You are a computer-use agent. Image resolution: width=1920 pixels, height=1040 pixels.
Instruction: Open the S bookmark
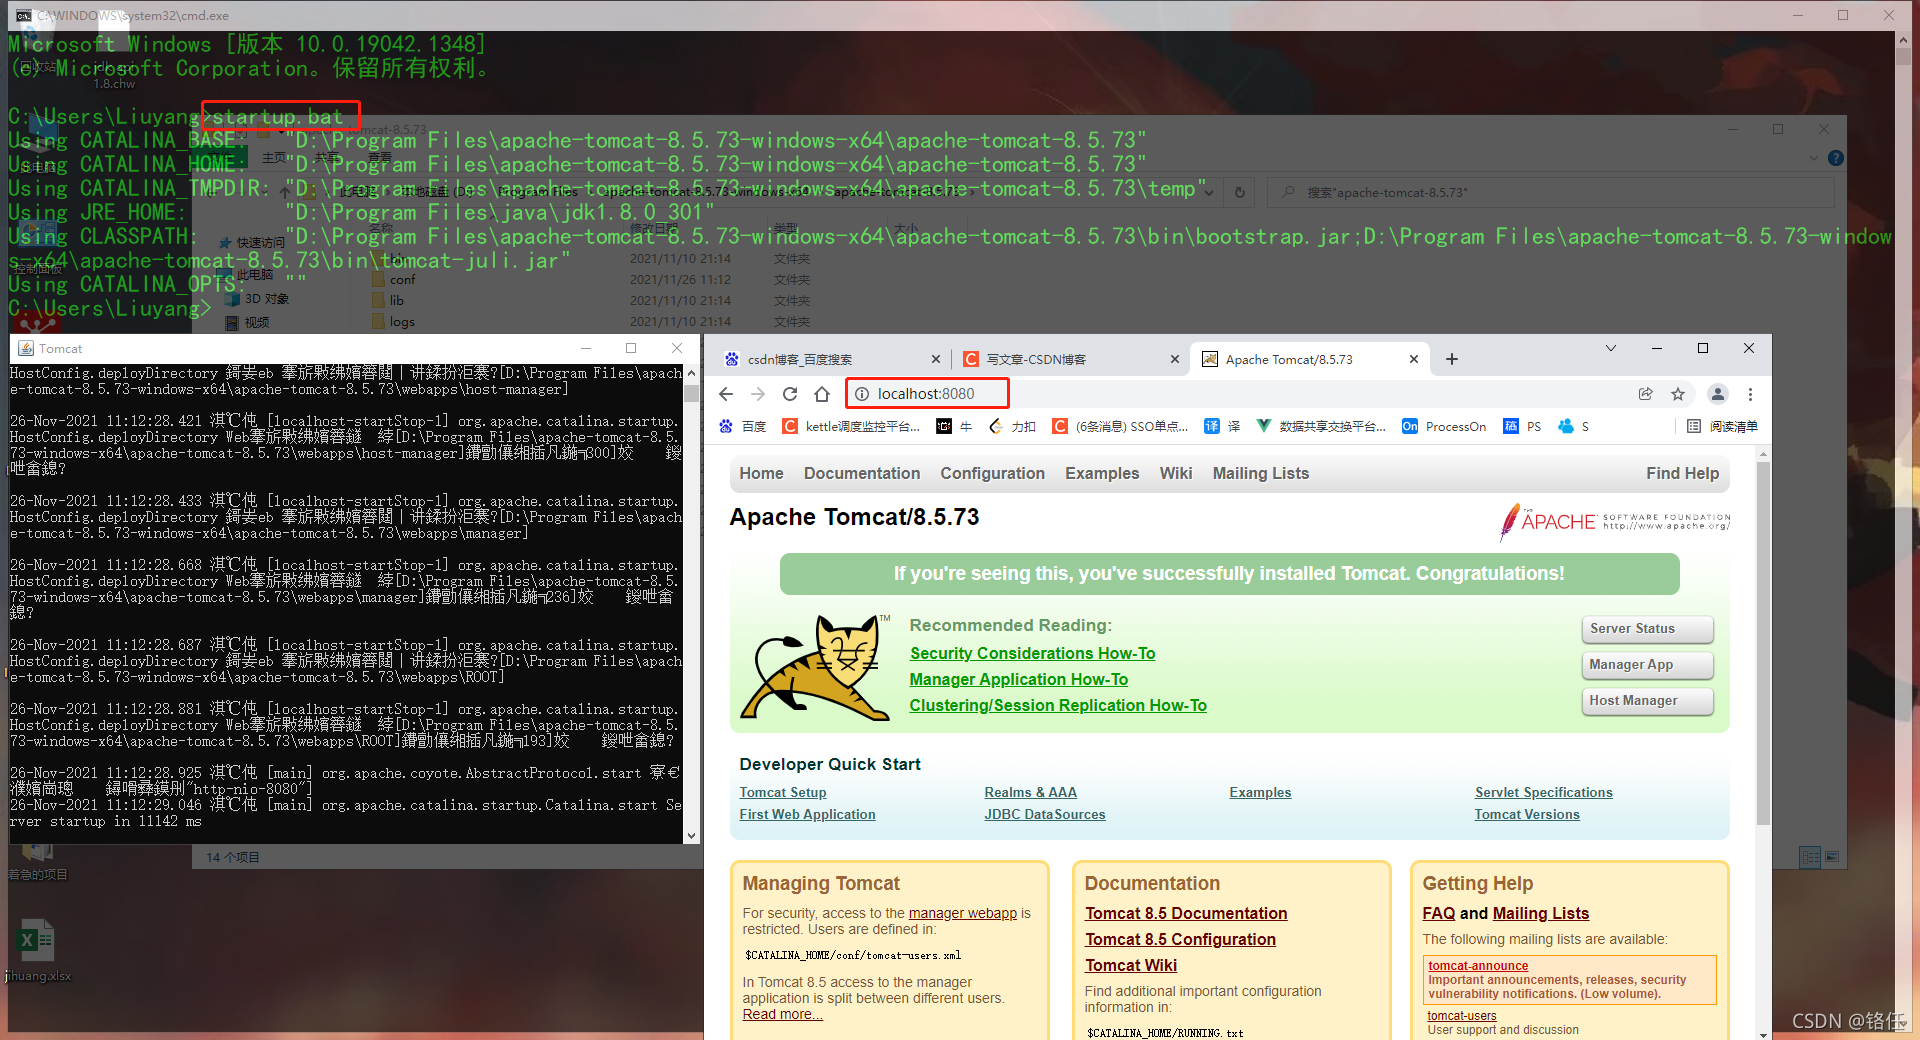point(1574,426)
